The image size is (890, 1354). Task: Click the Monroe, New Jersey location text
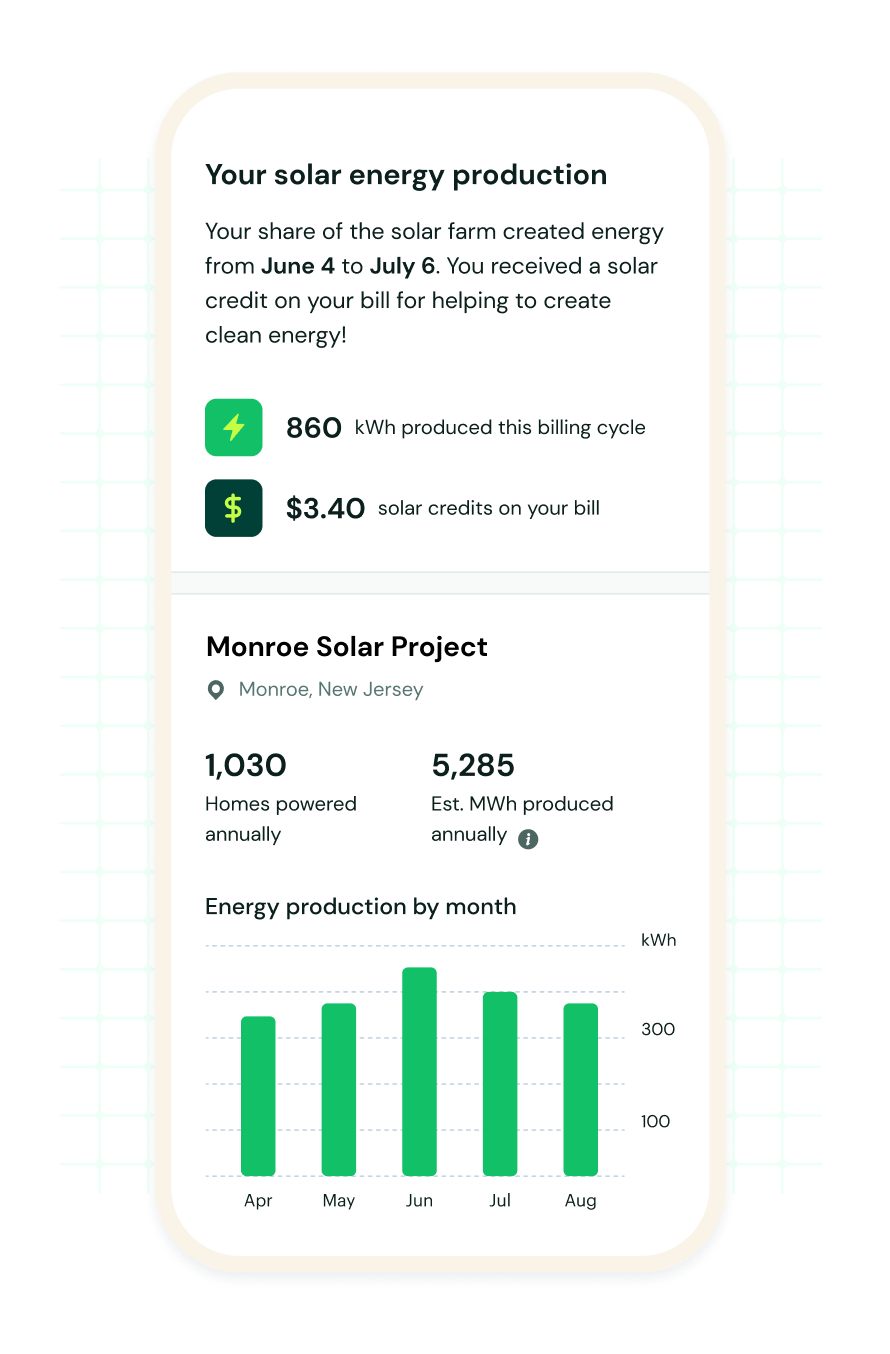331,690
